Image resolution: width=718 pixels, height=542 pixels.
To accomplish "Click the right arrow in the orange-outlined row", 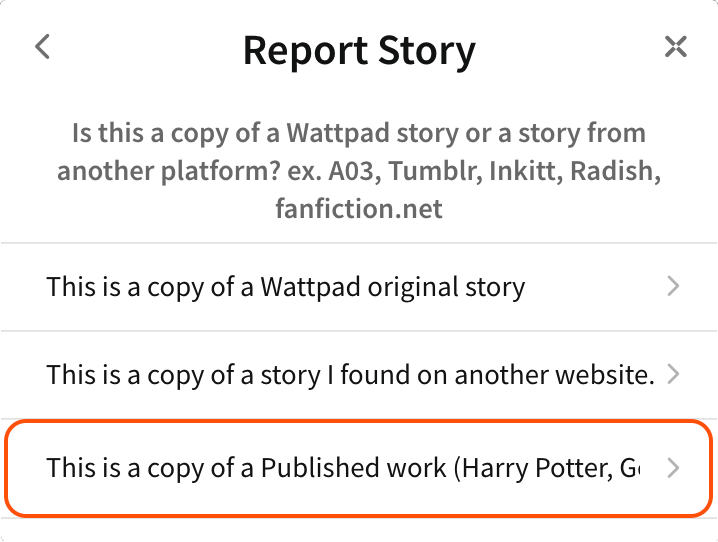I will point(673,467).
